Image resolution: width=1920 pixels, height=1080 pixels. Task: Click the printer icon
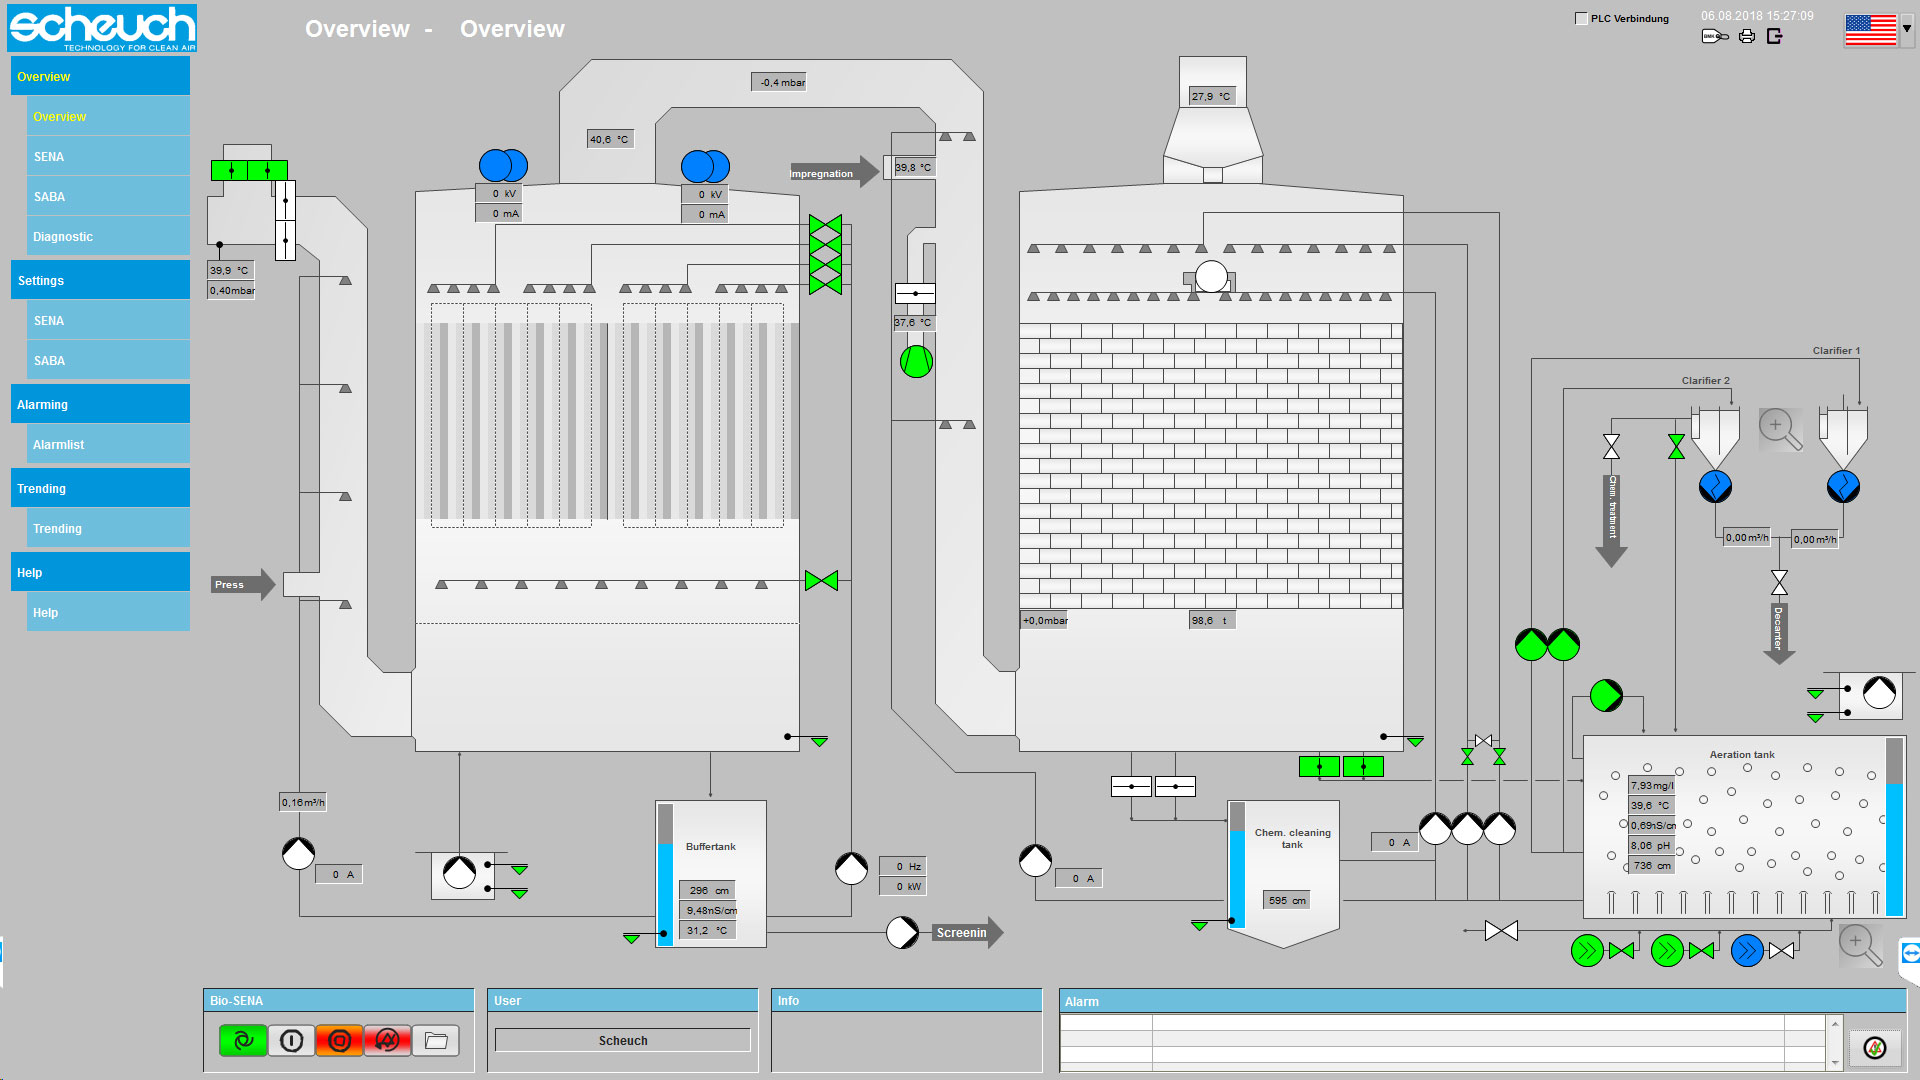(1747, 37)
